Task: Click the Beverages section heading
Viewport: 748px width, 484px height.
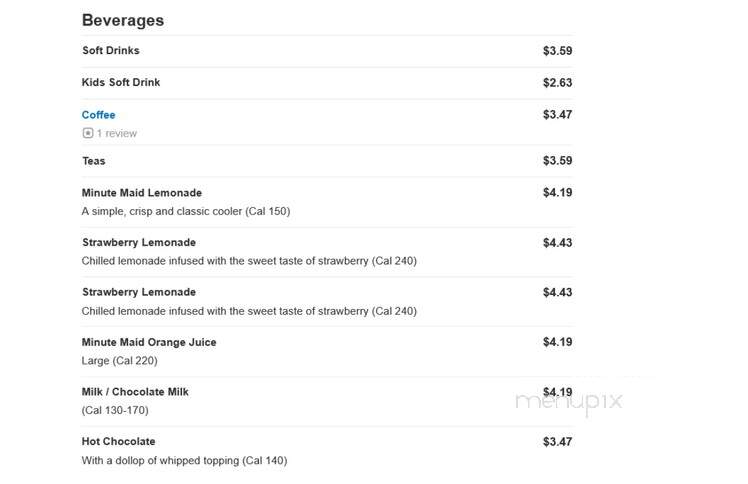Action: point(123,21)
